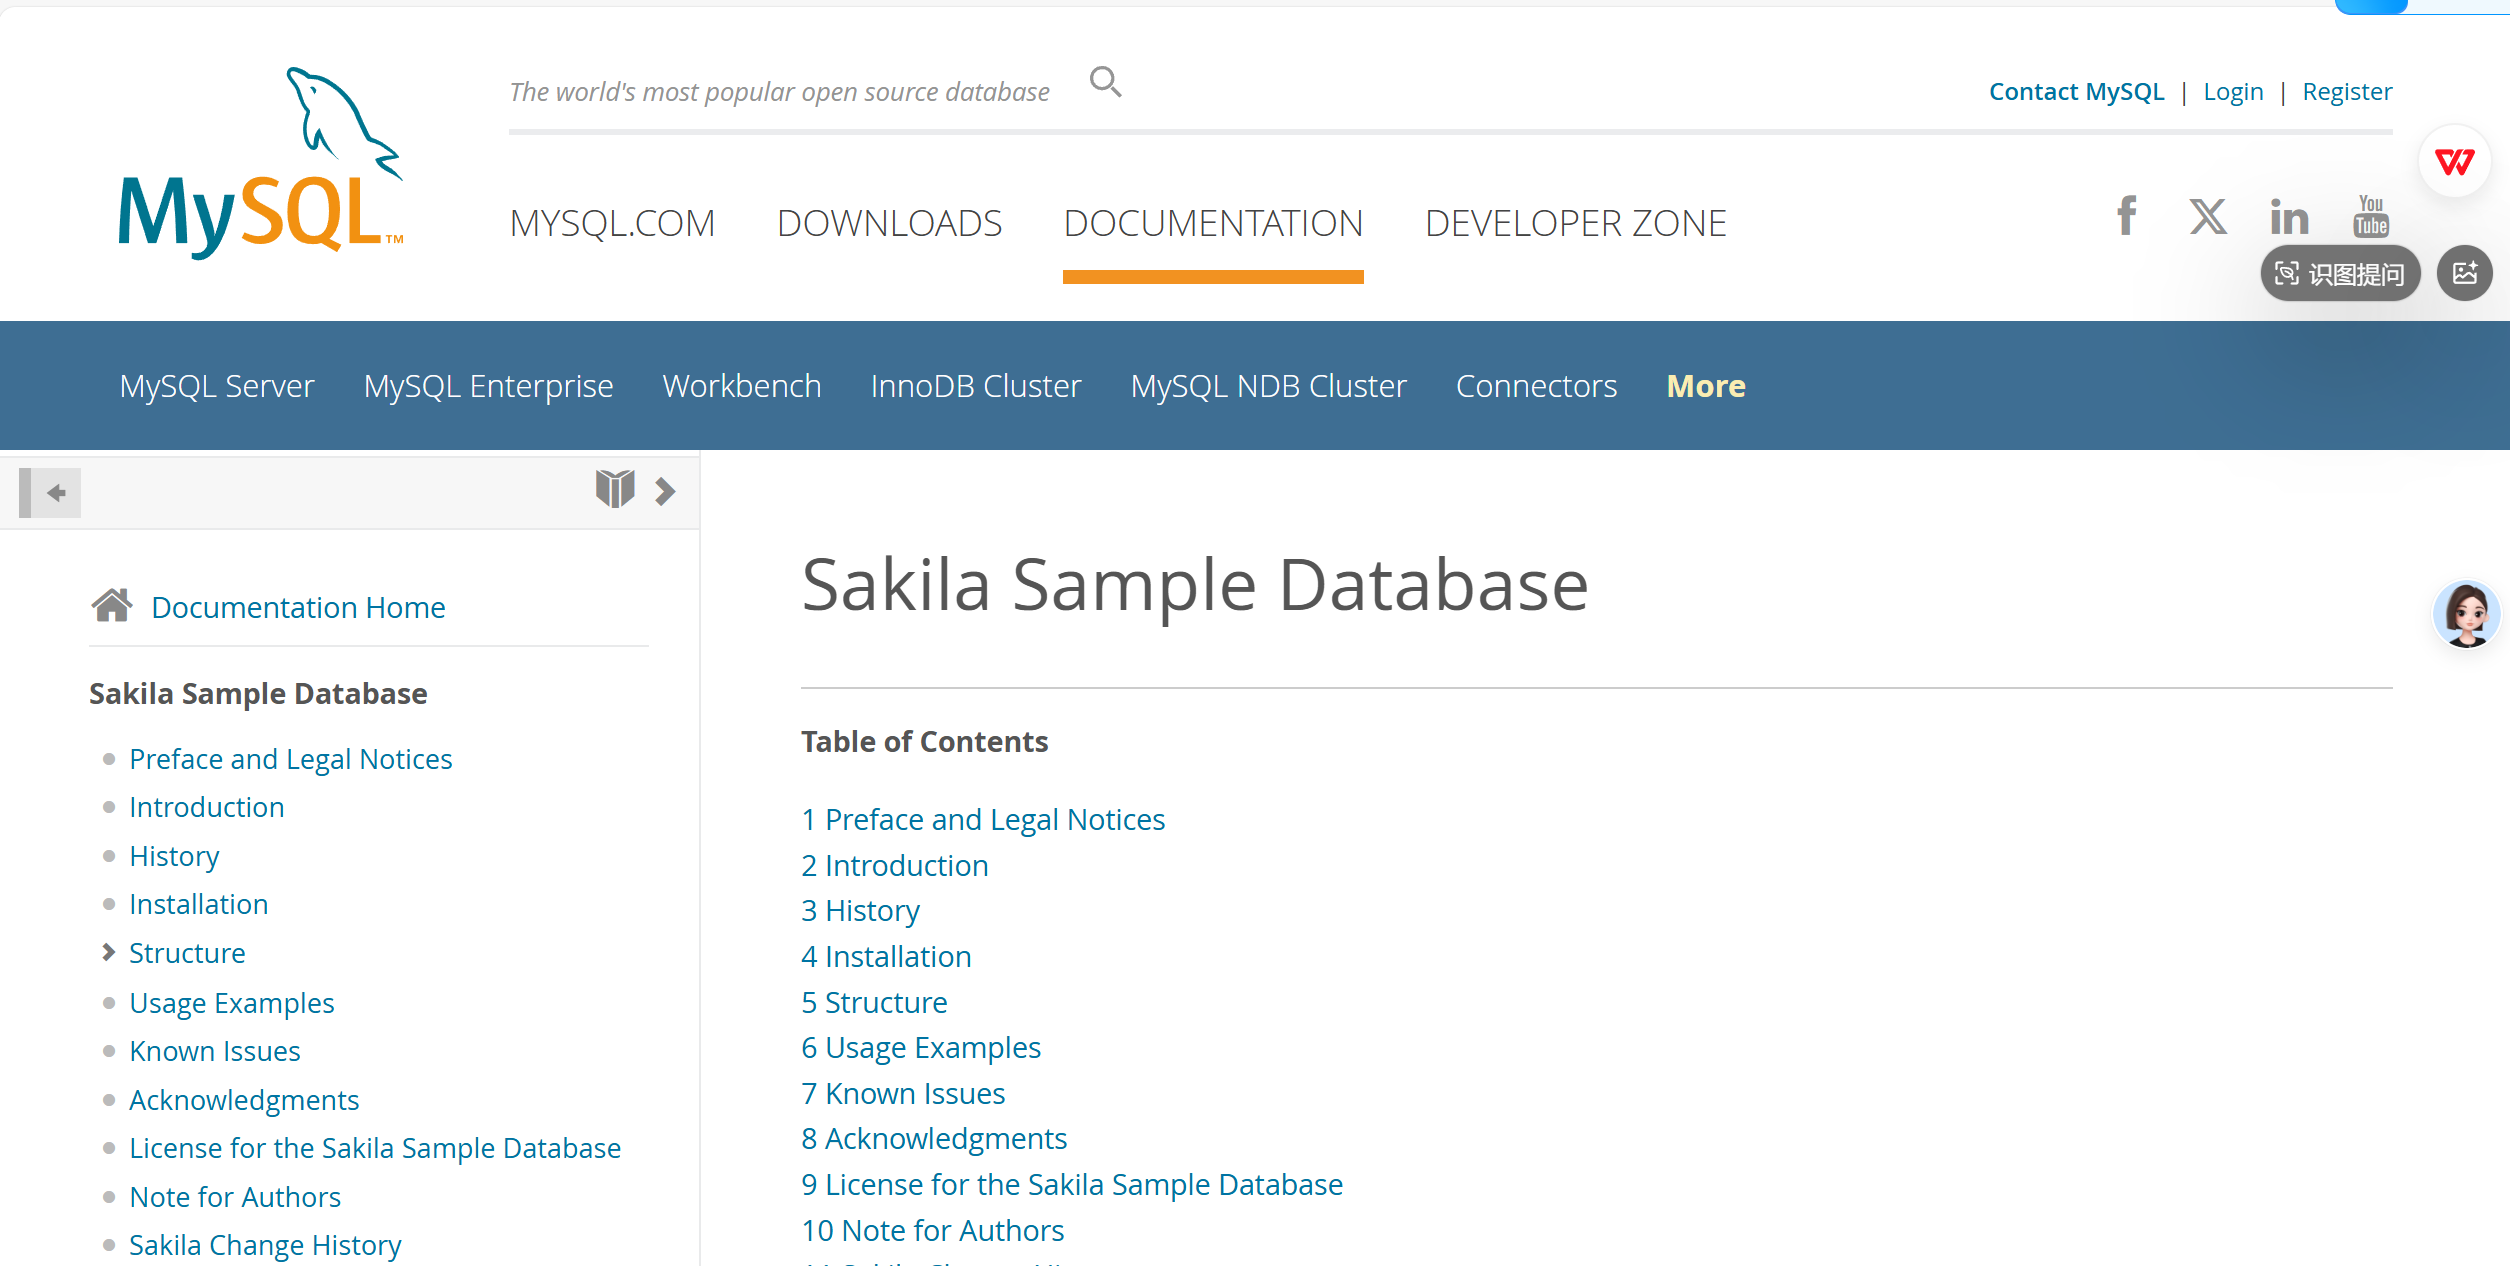Viewport: 2510px width, 1266px height.
Task: Go to next page chevron arrow
Action: click(x=665, y=491)
